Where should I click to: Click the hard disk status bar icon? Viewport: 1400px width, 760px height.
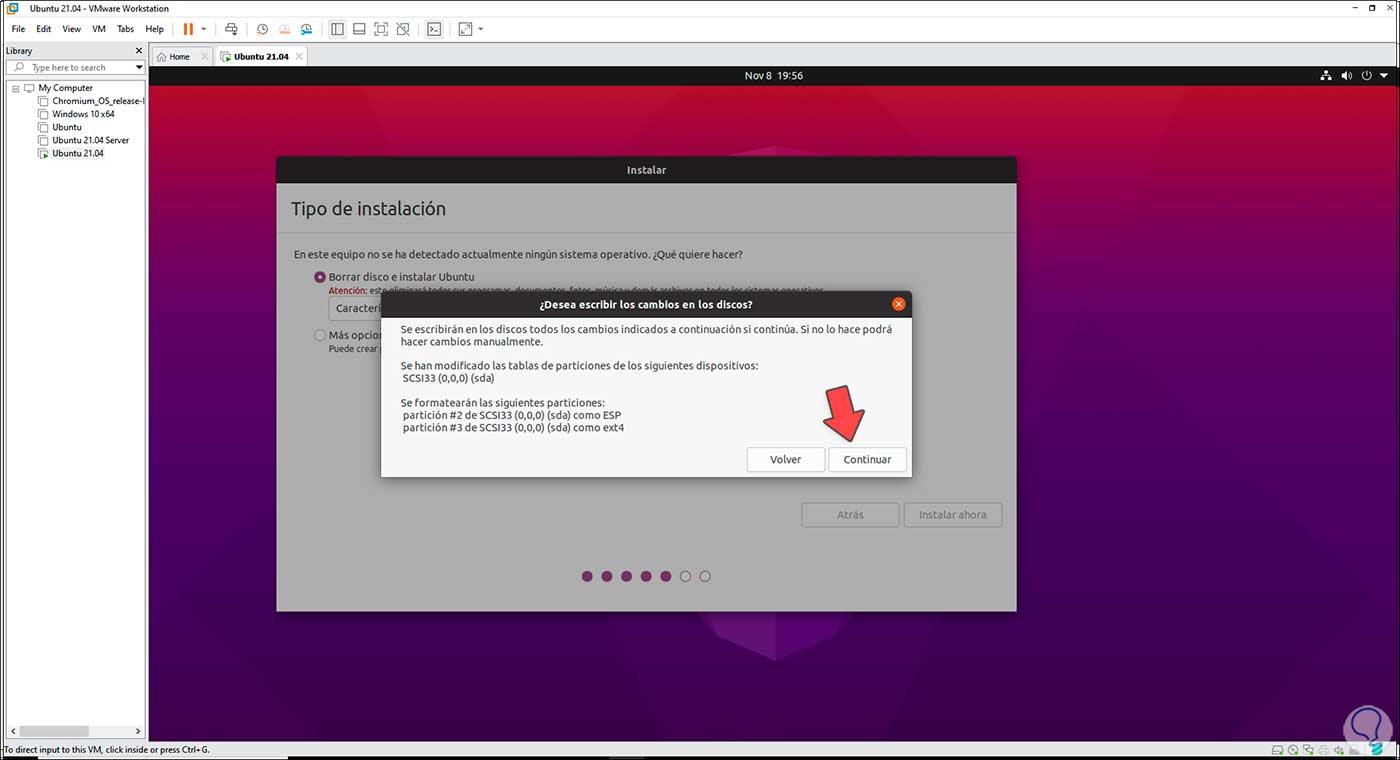click(x=1276, y=750)
